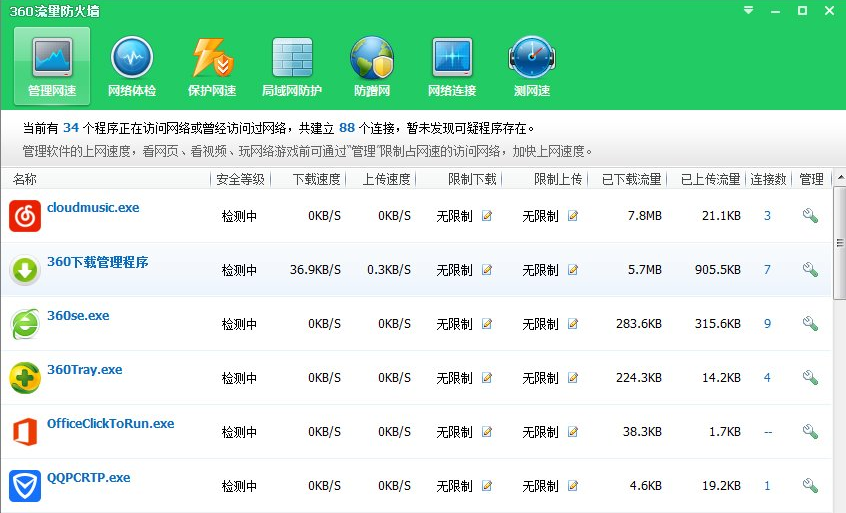
Task: Open the 360se.exe name link
Action: click(78, 316)
